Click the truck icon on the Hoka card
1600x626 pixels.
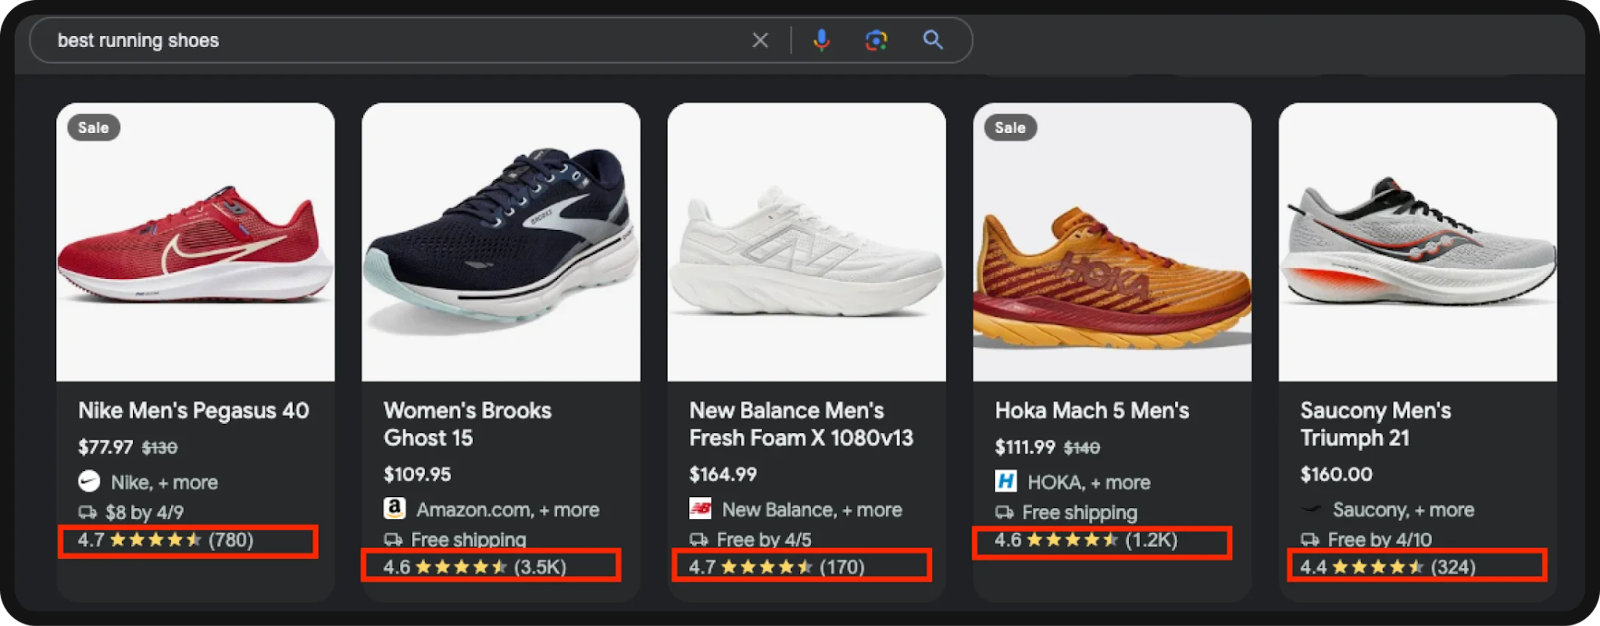[x=1005, y=512]
